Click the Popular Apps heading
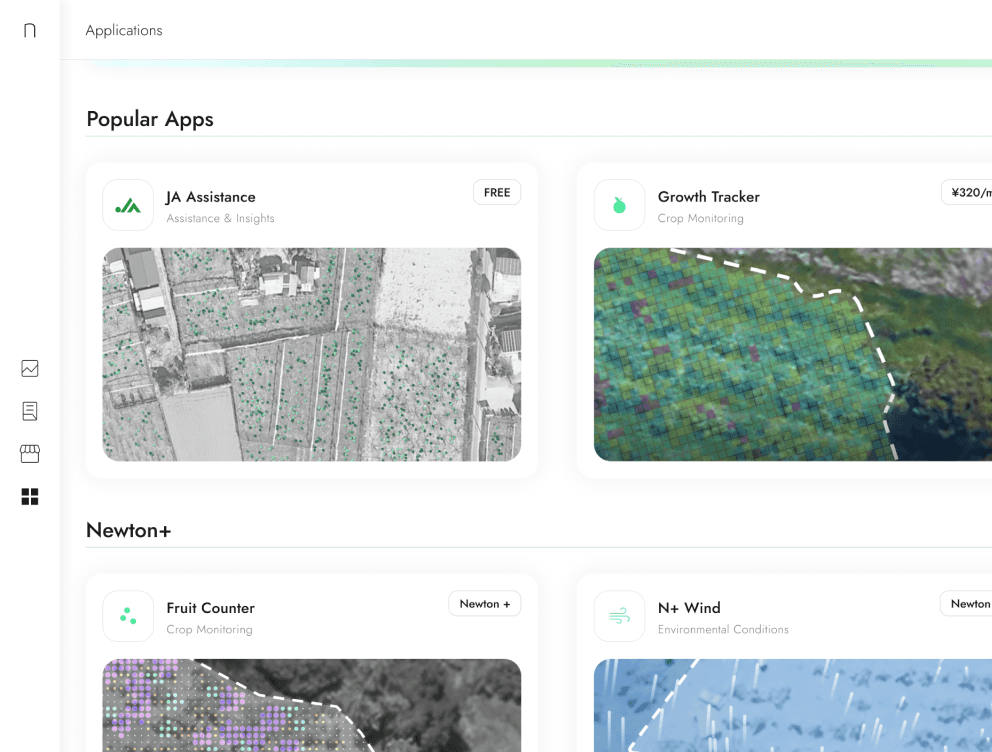 [150, 119]
